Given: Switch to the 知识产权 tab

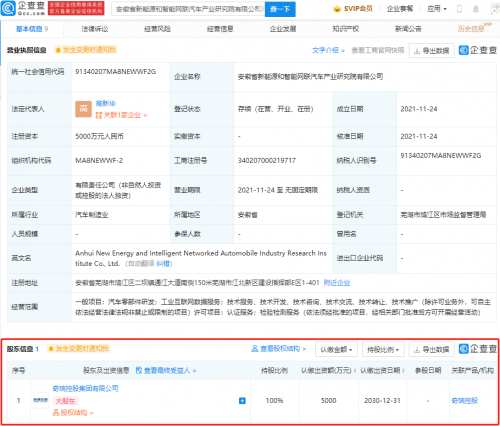Looking at the screenshot, I should 346,29.
